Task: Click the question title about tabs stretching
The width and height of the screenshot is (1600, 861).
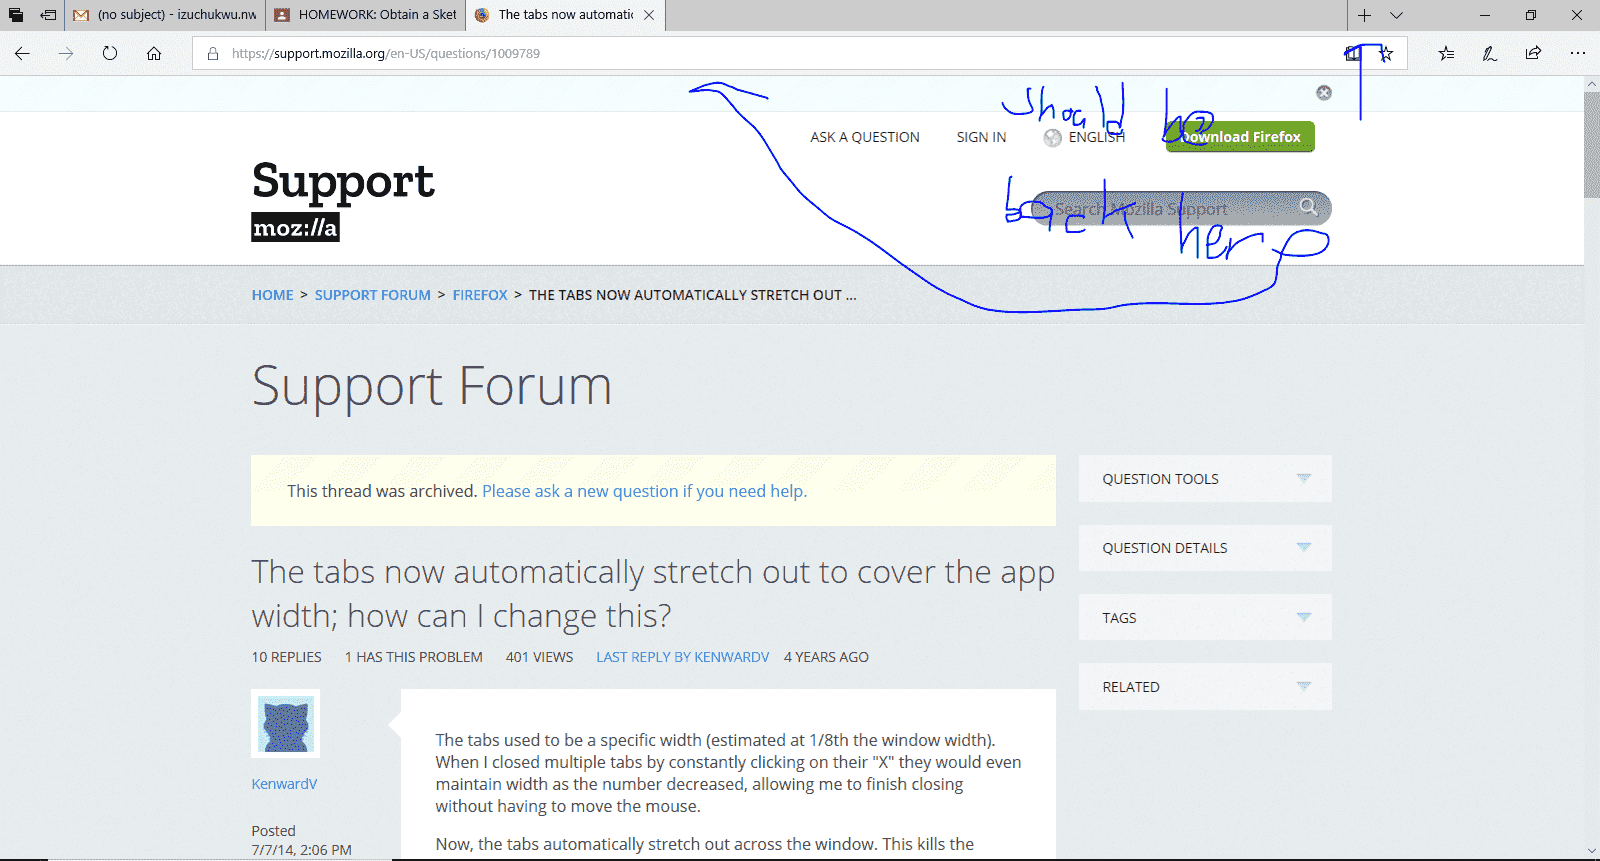Action: tap(653, 594)
